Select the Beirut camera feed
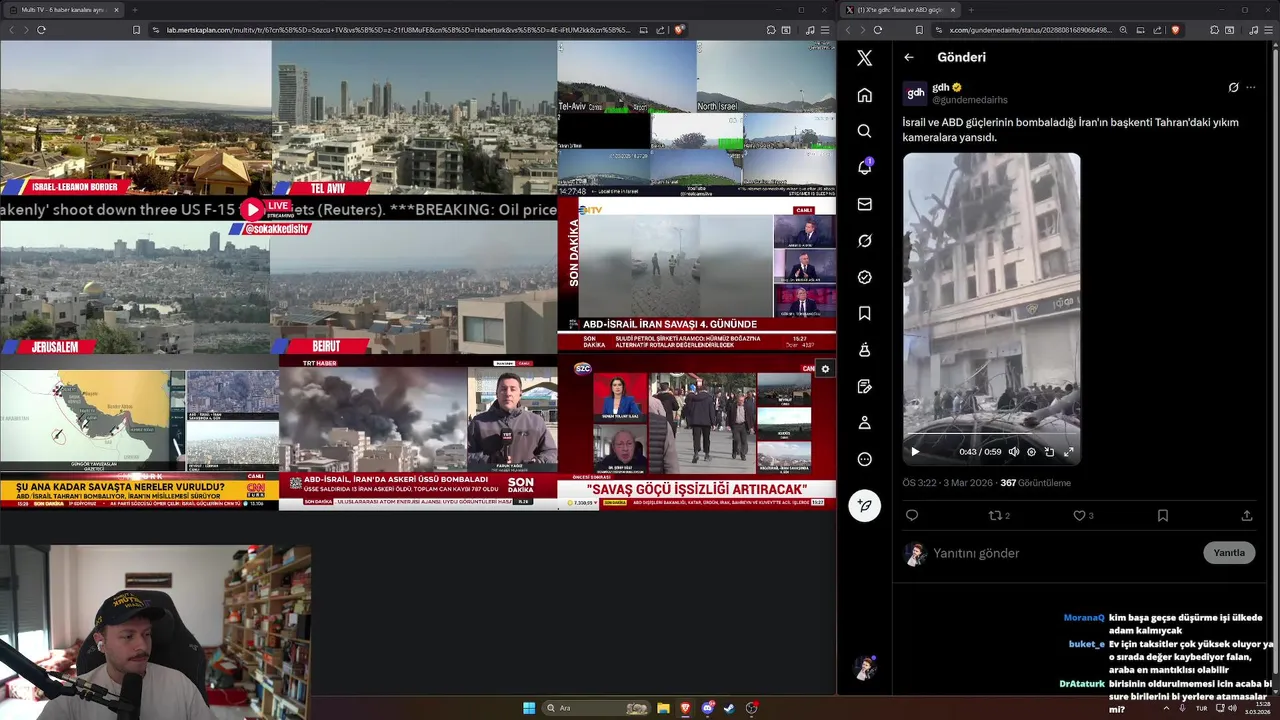 click(414, 288)
